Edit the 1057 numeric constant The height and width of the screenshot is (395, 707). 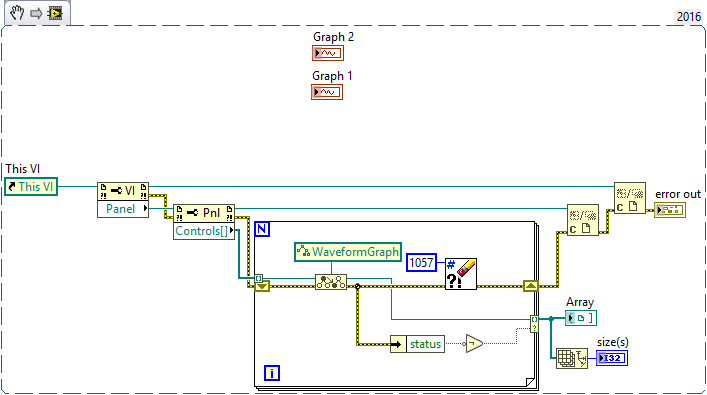(422, 262)
